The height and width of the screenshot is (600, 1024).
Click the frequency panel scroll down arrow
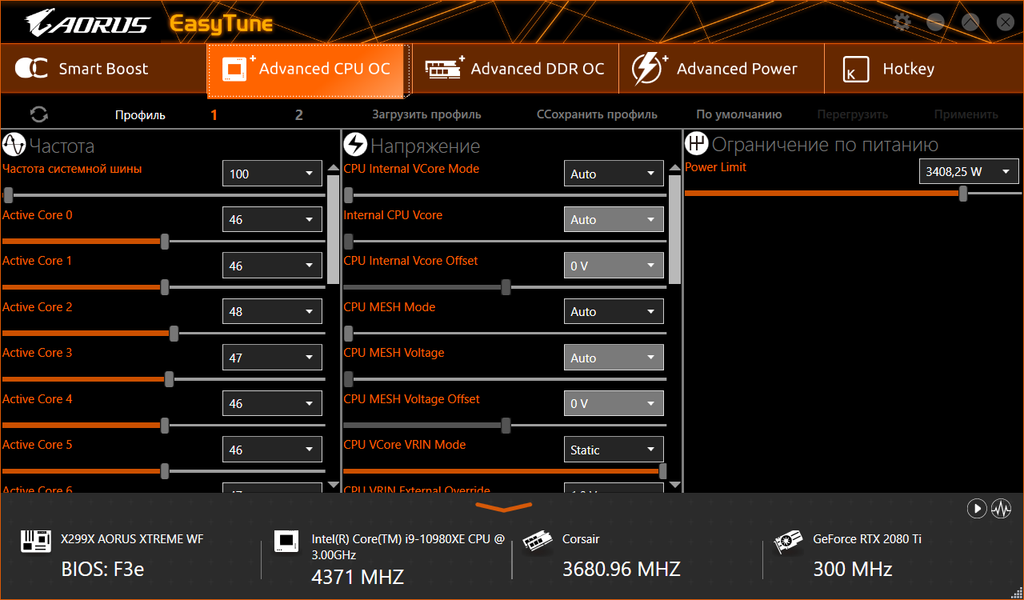pyautogui.click(x=333, y=485)
